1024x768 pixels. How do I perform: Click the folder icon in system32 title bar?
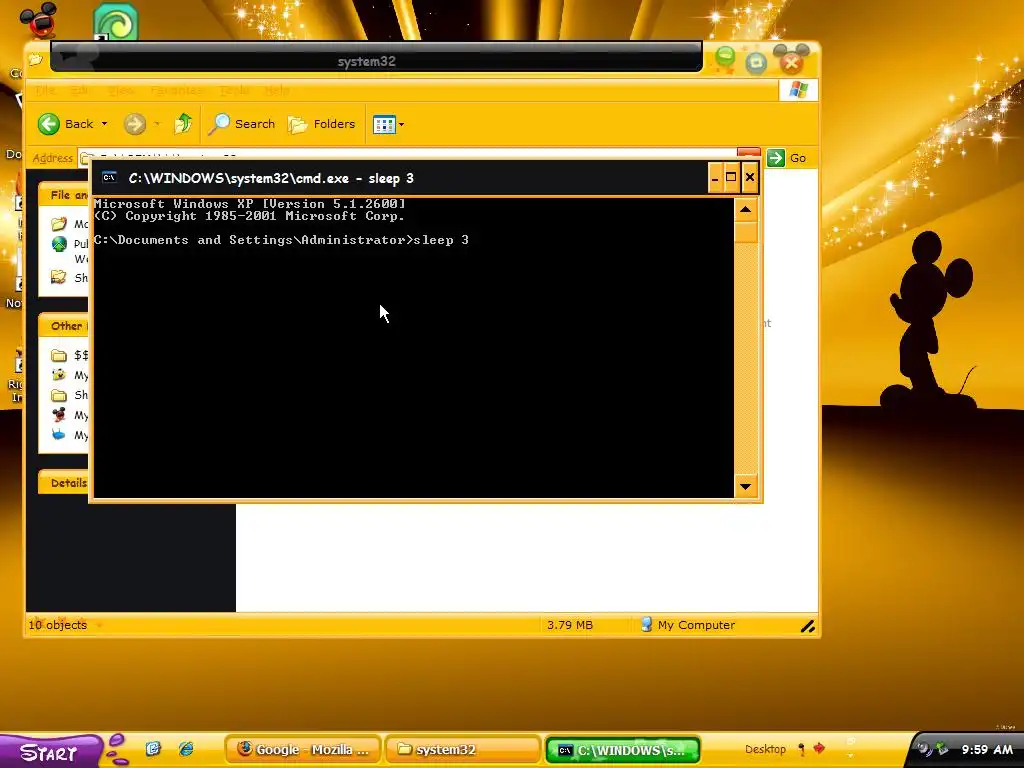(36, 60)
